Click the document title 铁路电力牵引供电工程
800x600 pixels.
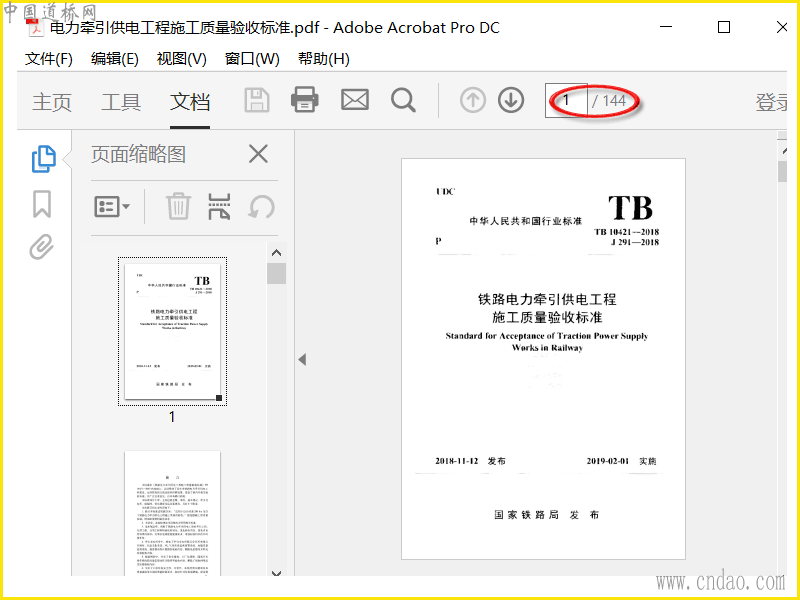tap(547, 299)
